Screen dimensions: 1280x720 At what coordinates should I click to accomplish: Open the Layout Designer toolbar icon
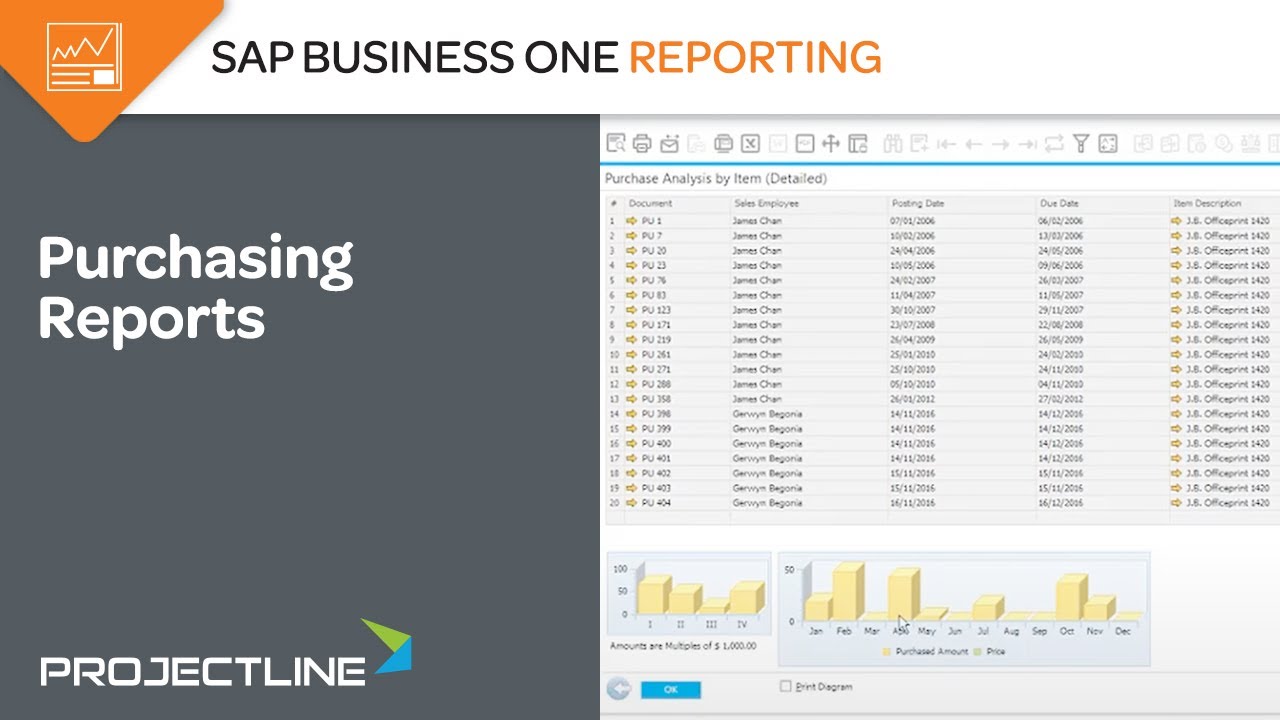coord(858,144)
